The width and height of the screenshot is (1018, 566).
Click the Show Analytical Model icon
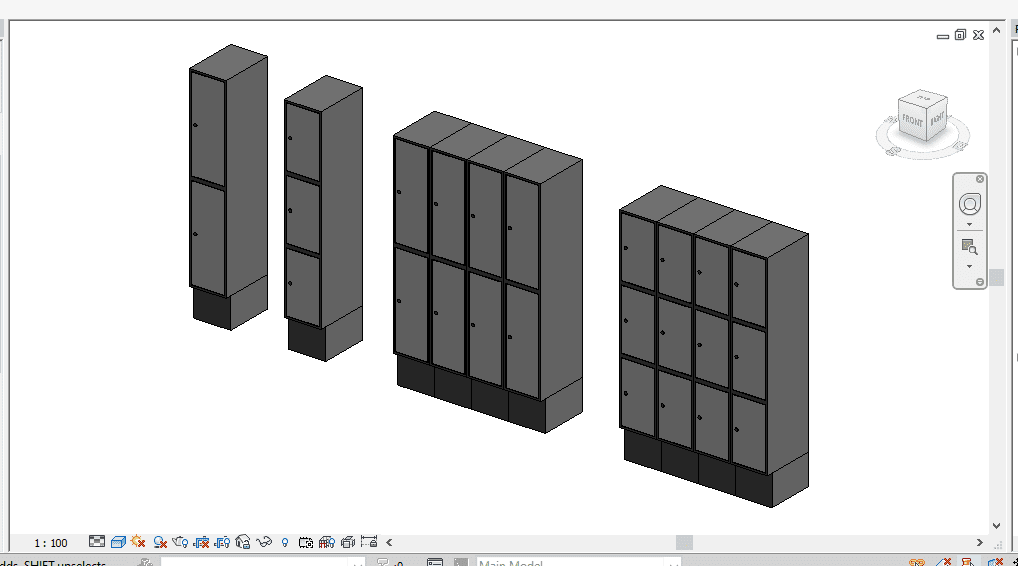click(x=327, y=542)
